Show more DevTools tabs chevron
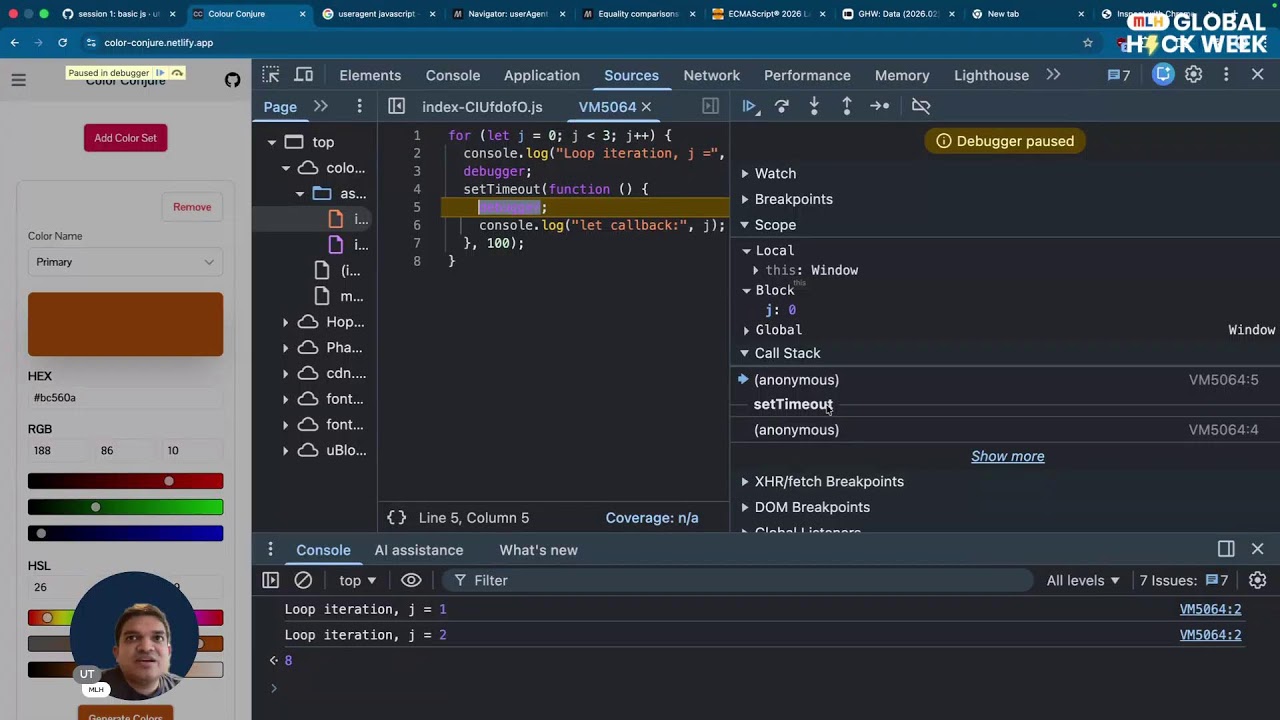 (1053, 75)
